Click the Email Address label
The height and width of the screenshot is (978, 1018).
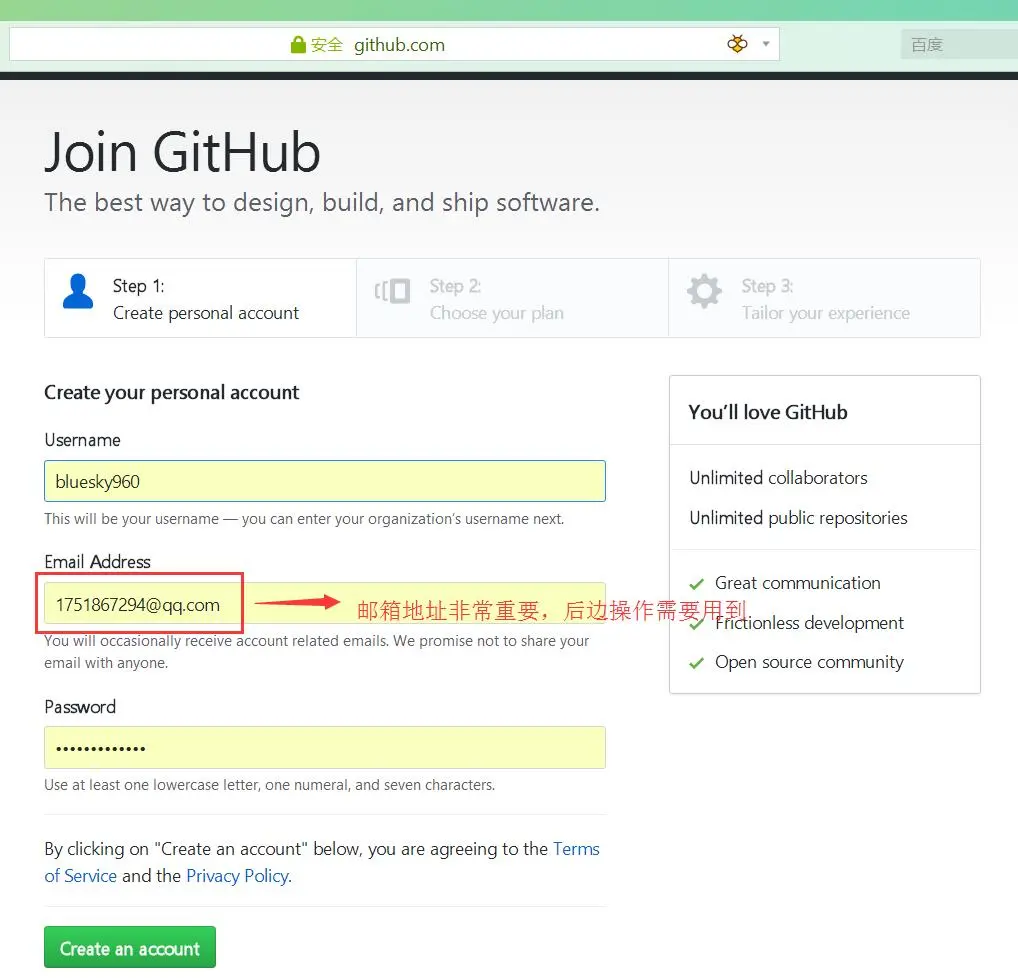click(97, 562)
